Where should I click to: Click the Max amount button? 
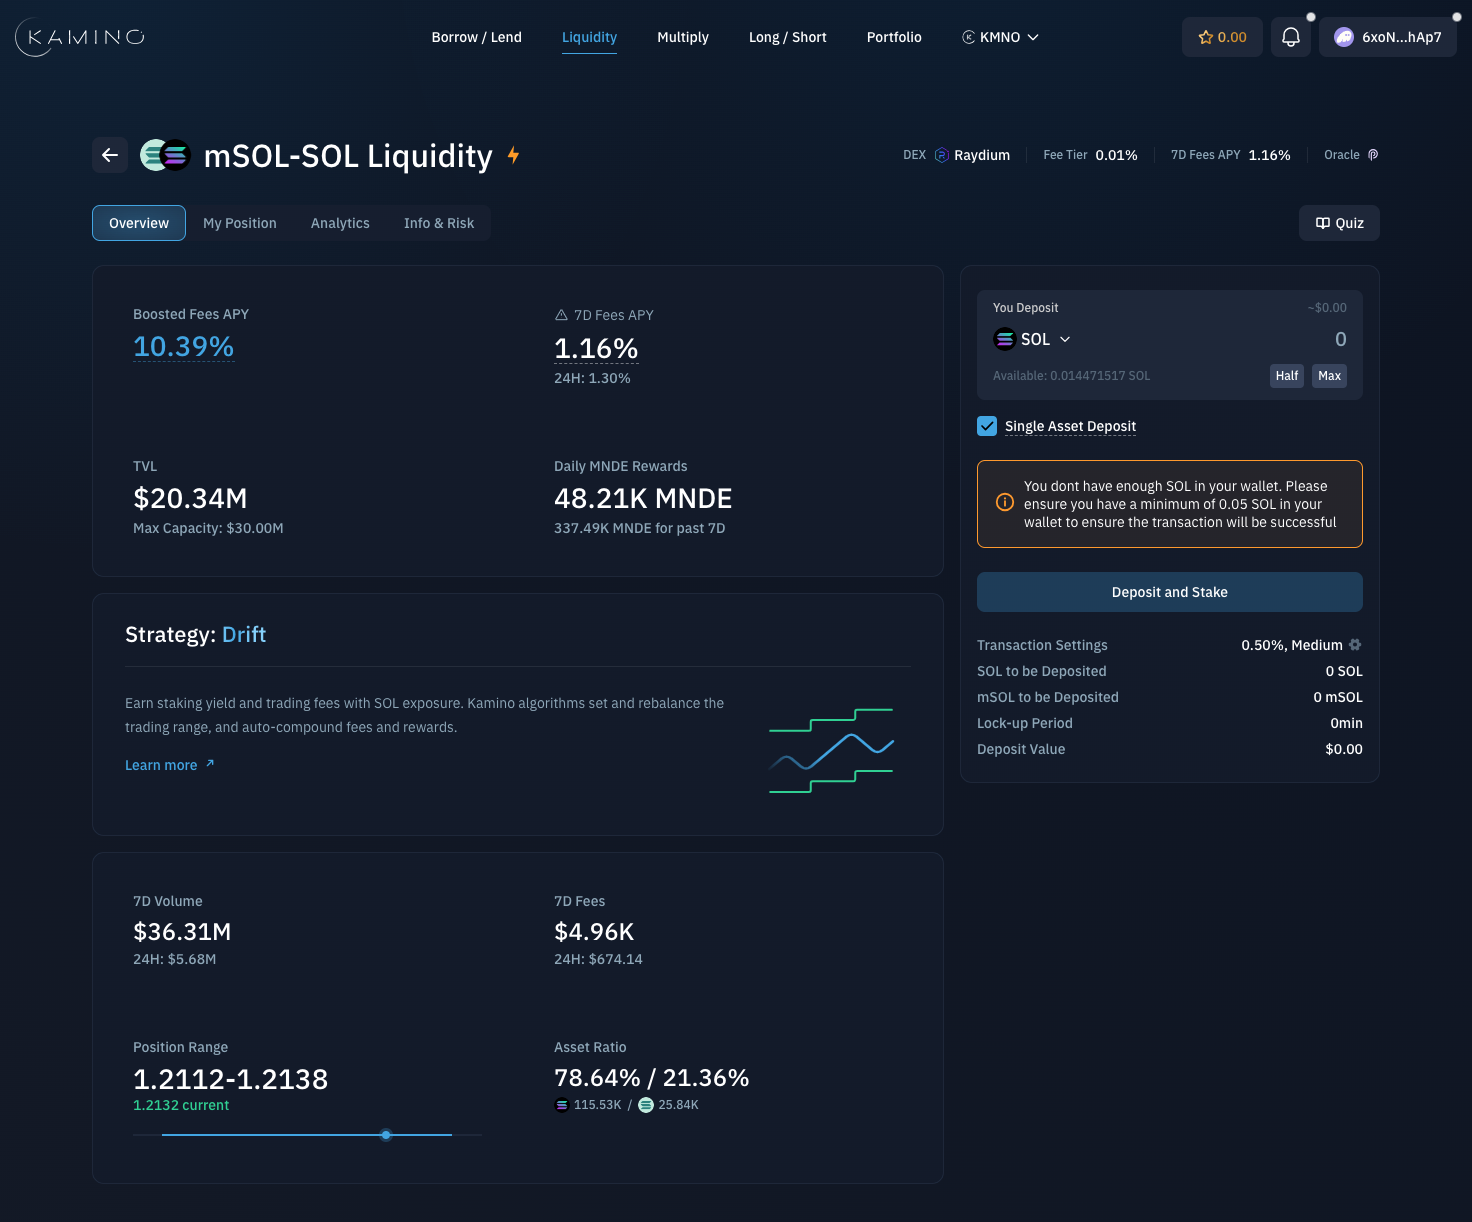tap(1329, 376)
